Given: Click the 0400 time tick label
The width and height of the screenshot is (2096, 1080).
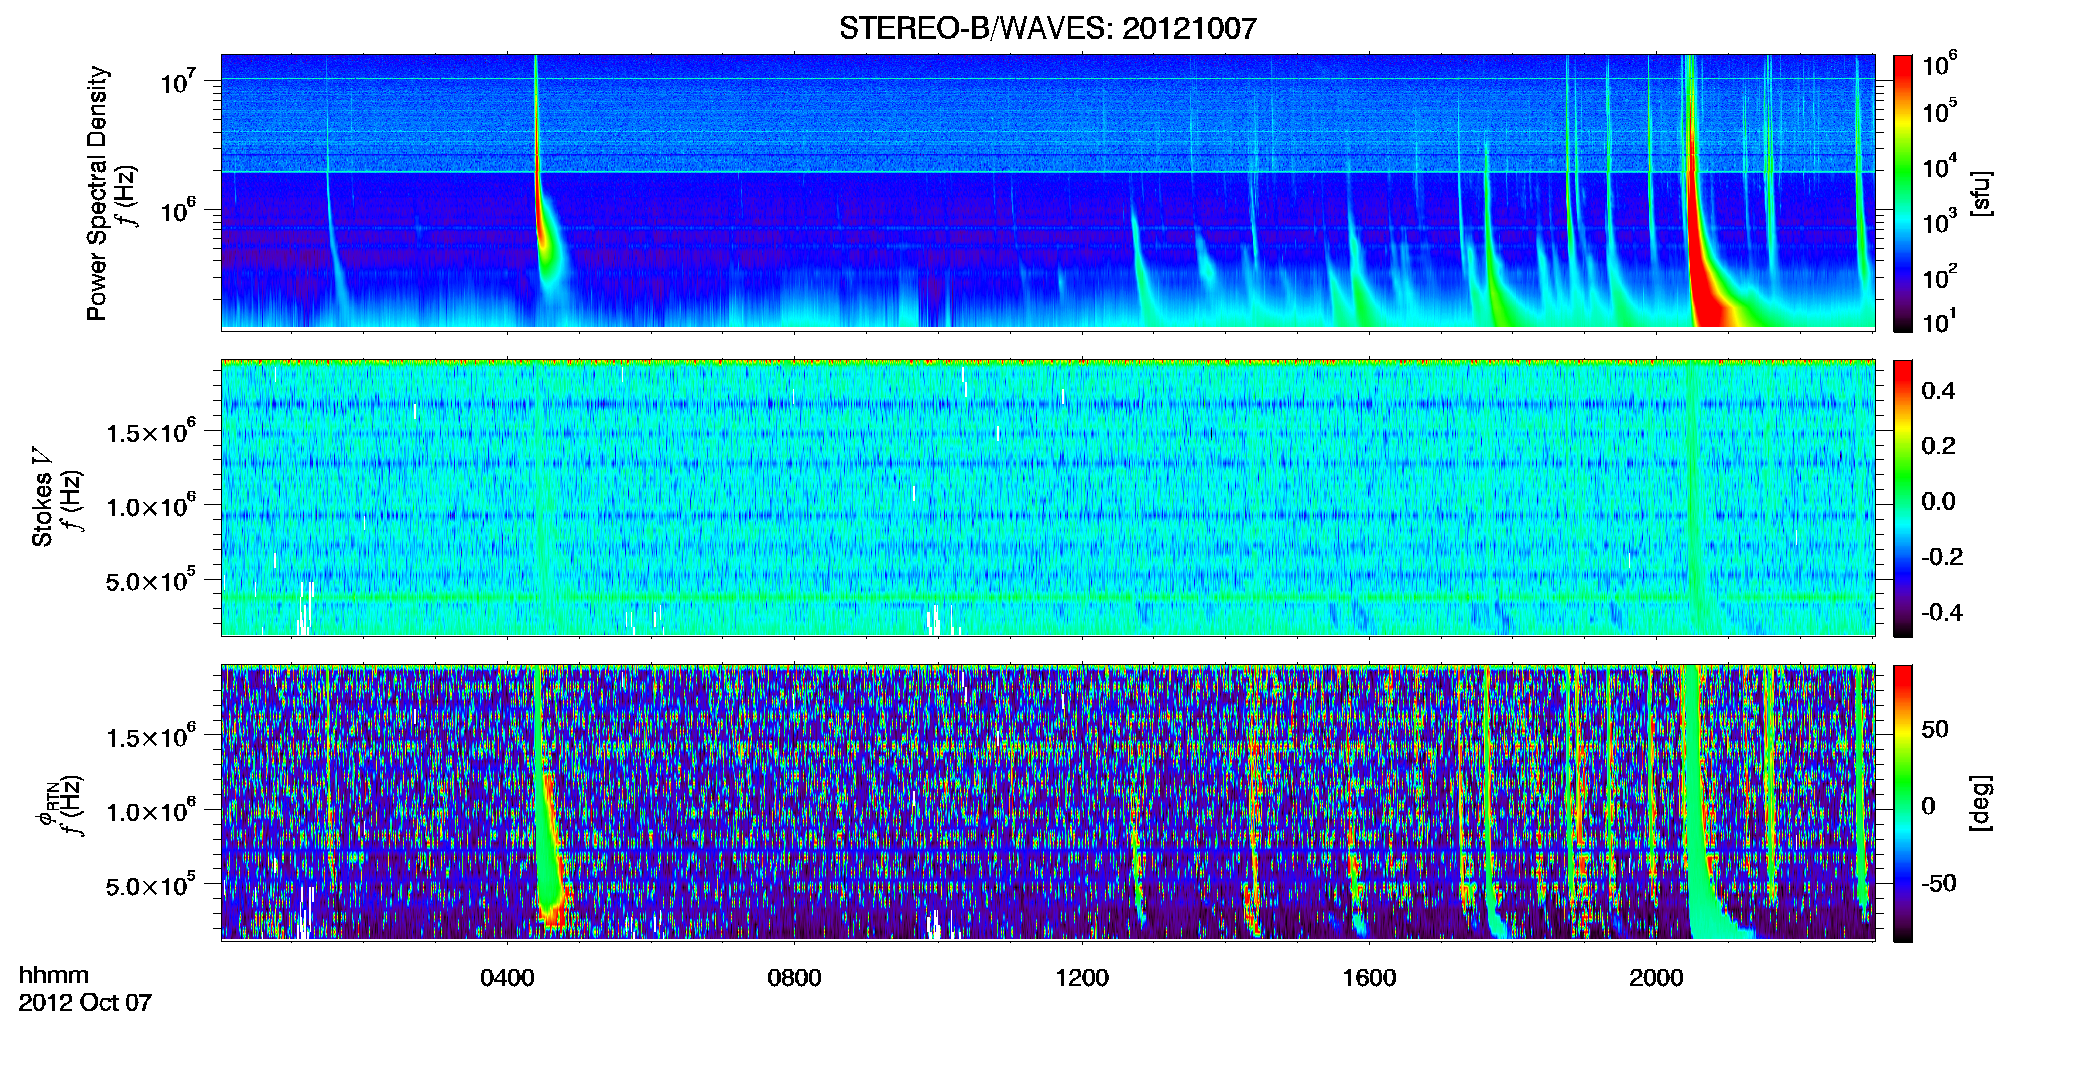Looking at the screenshot, I should pos(507,978).
